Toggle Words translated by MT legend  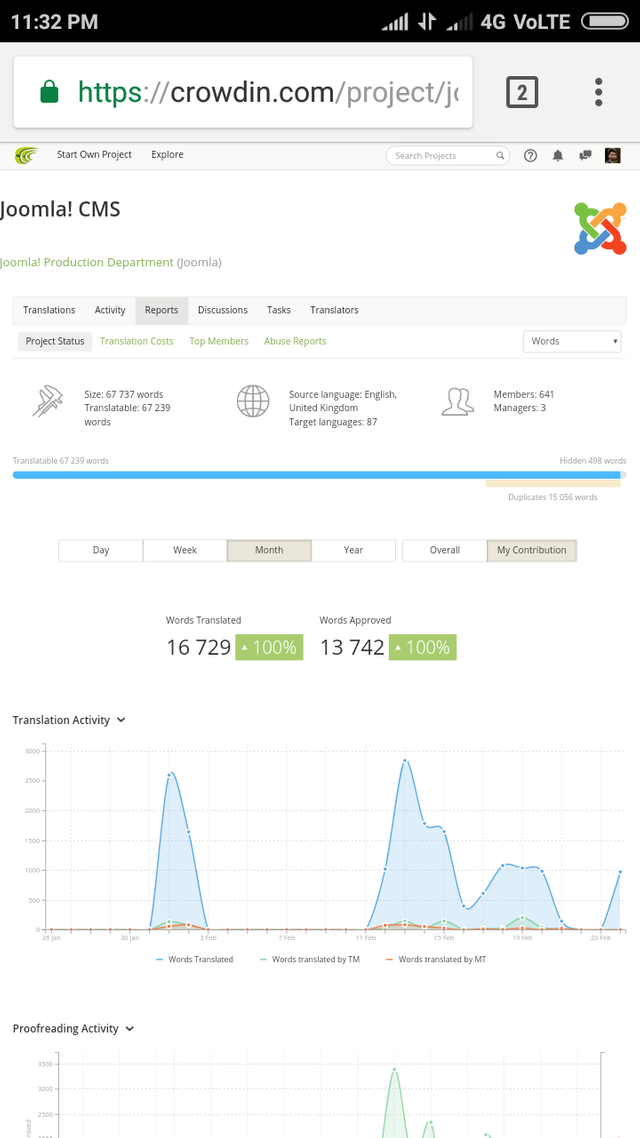(x=436, y=959)
